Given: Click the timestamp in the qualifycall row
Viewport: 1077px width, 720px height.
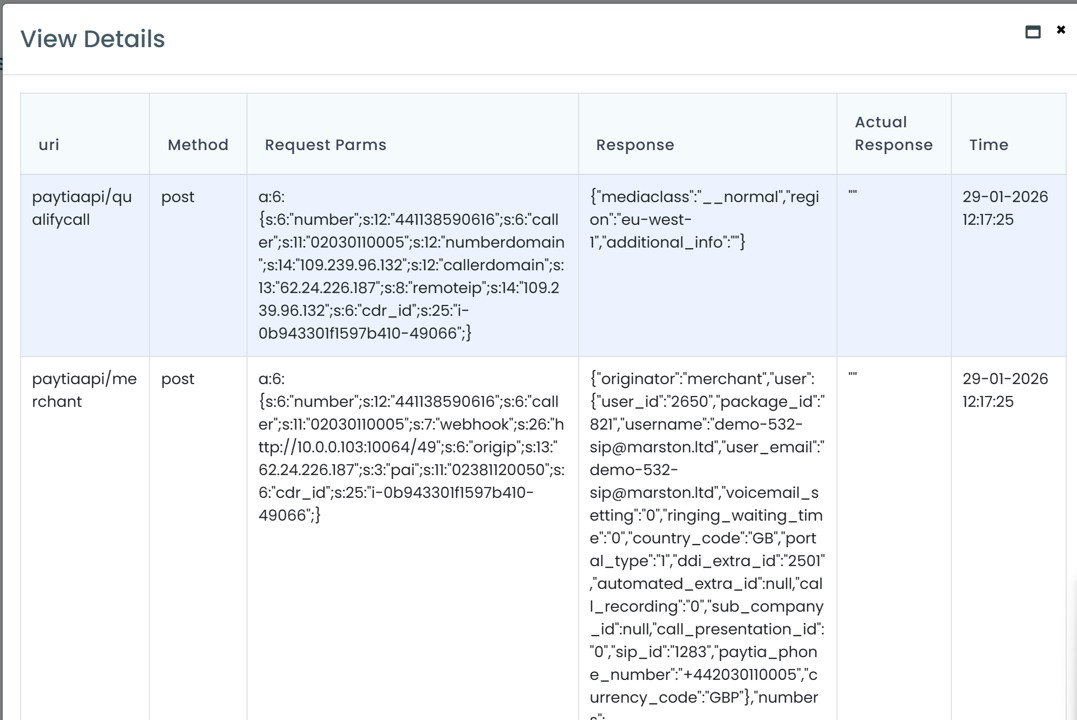Looking at the screenshot, I should point(1005,208).
